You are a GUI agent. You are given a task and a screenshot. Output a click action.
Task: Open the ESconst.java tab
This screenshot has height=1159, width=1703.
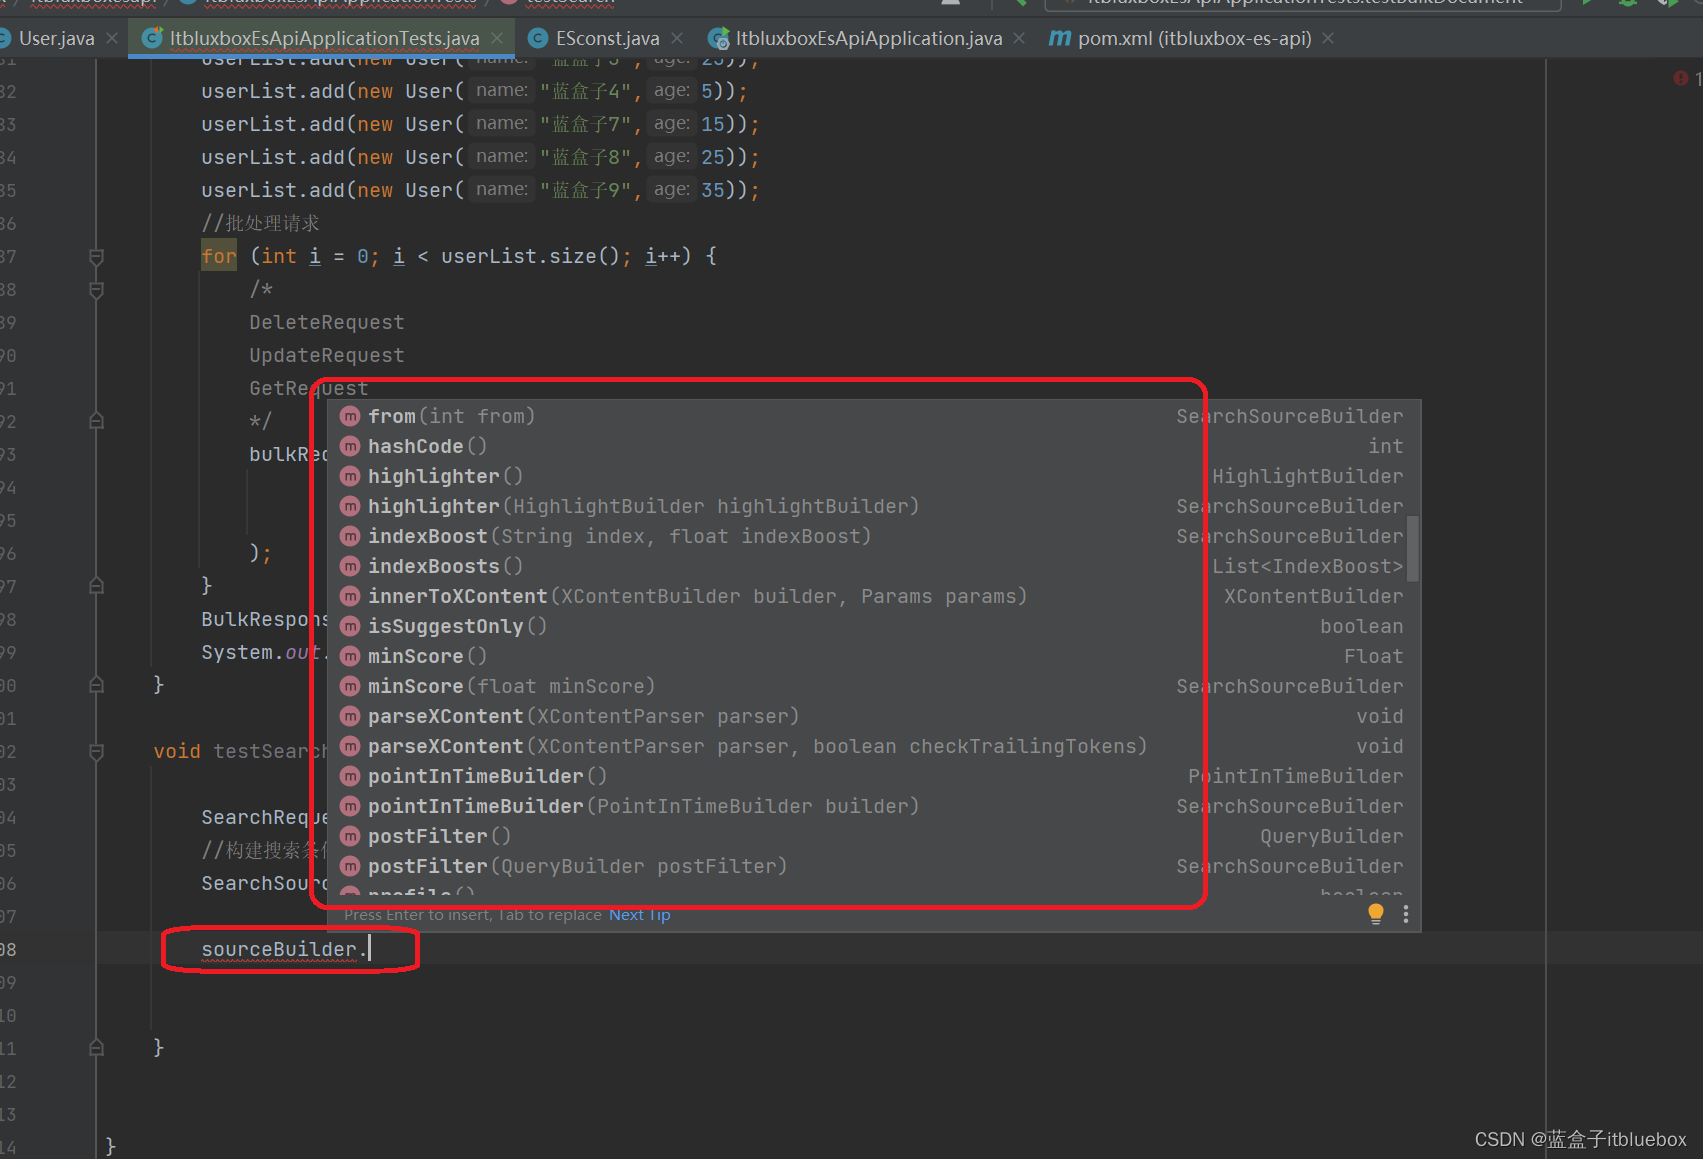tap(607, 38)
